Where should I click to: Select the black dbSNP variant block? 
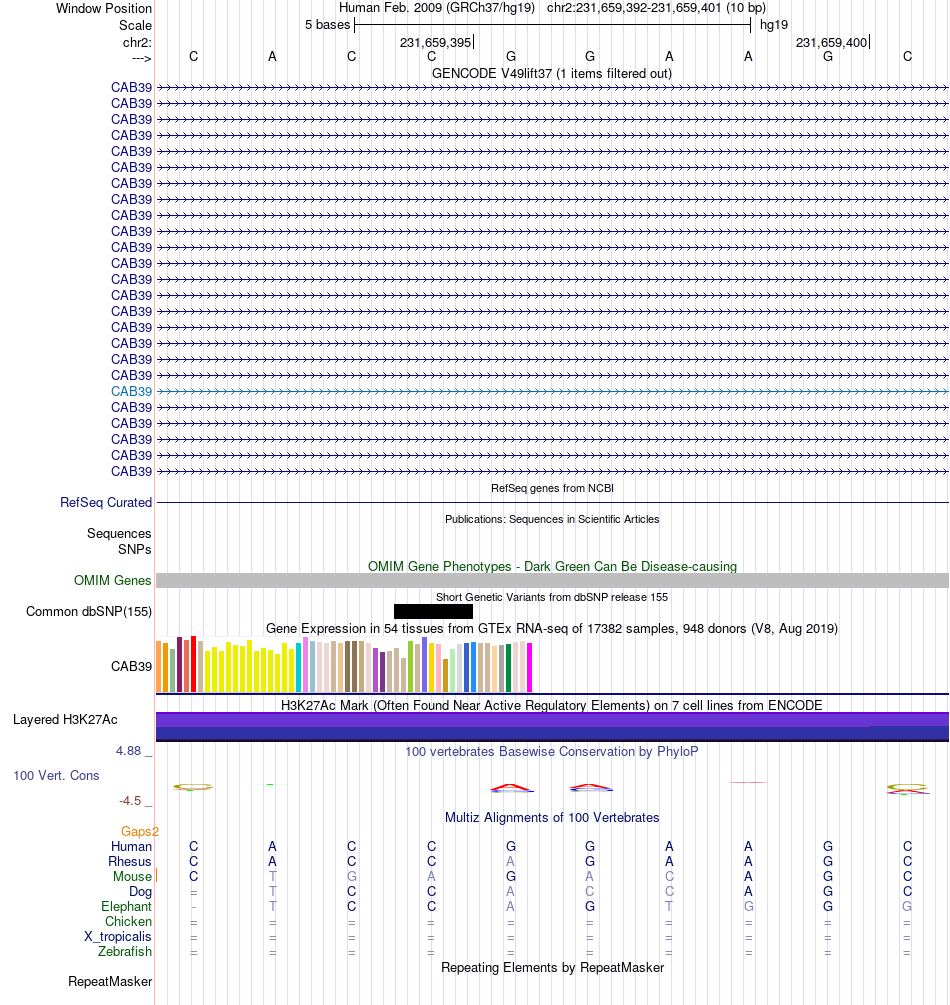(433, 611)
